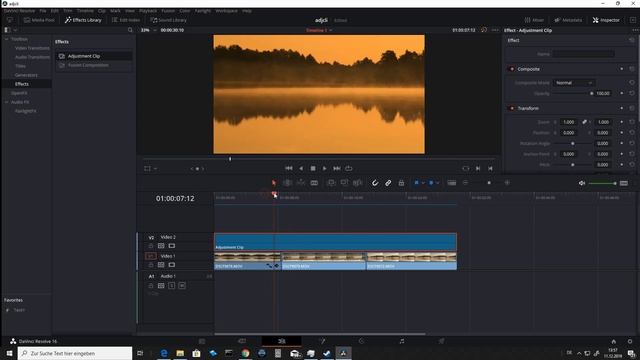Collapse the Audio FX tree section

7,102
